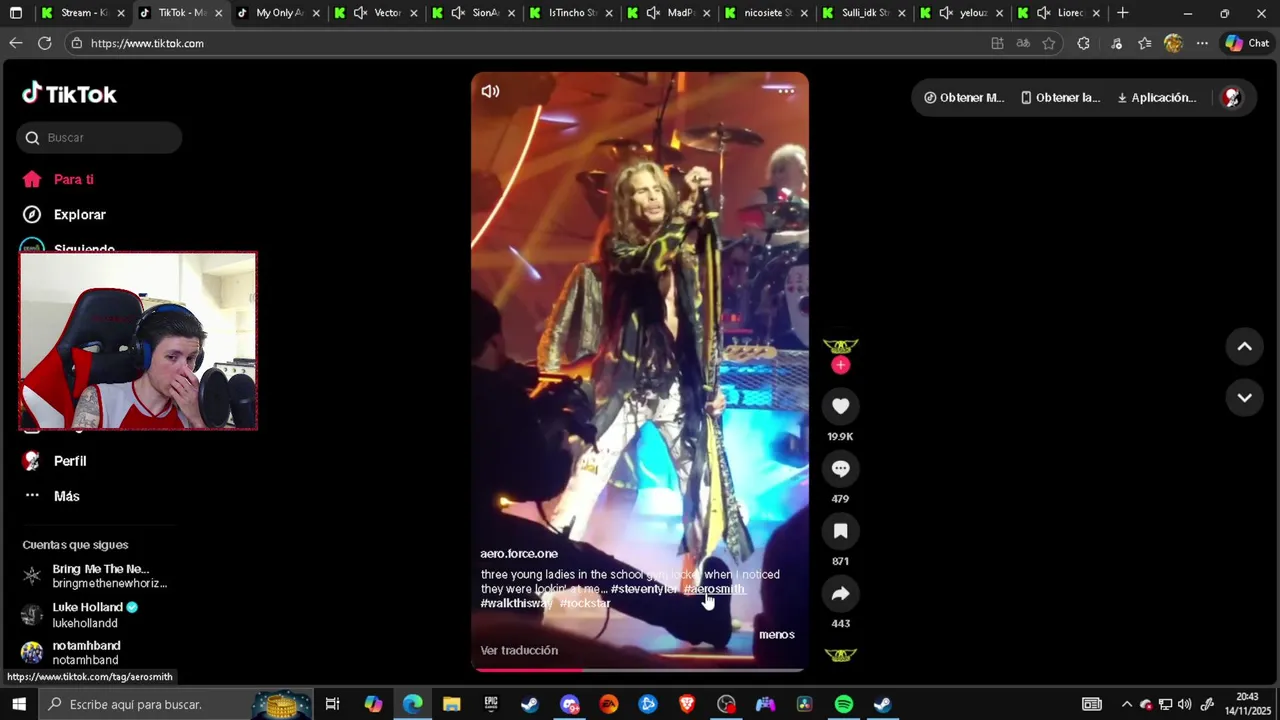The image size is (1280, 720).
Task: Click the #rockstar hashtag
Action: click(x=585, y=603)
